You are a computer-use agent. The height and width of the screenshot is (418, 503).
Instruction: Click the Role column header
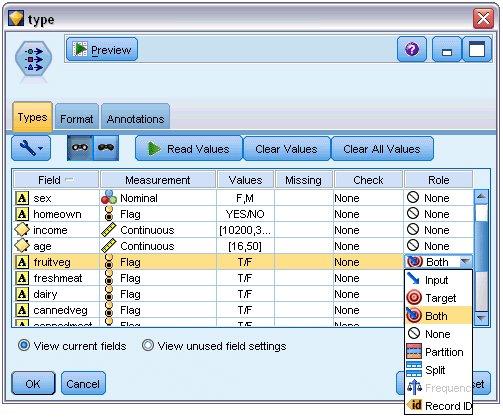click(x=438, y=180)
